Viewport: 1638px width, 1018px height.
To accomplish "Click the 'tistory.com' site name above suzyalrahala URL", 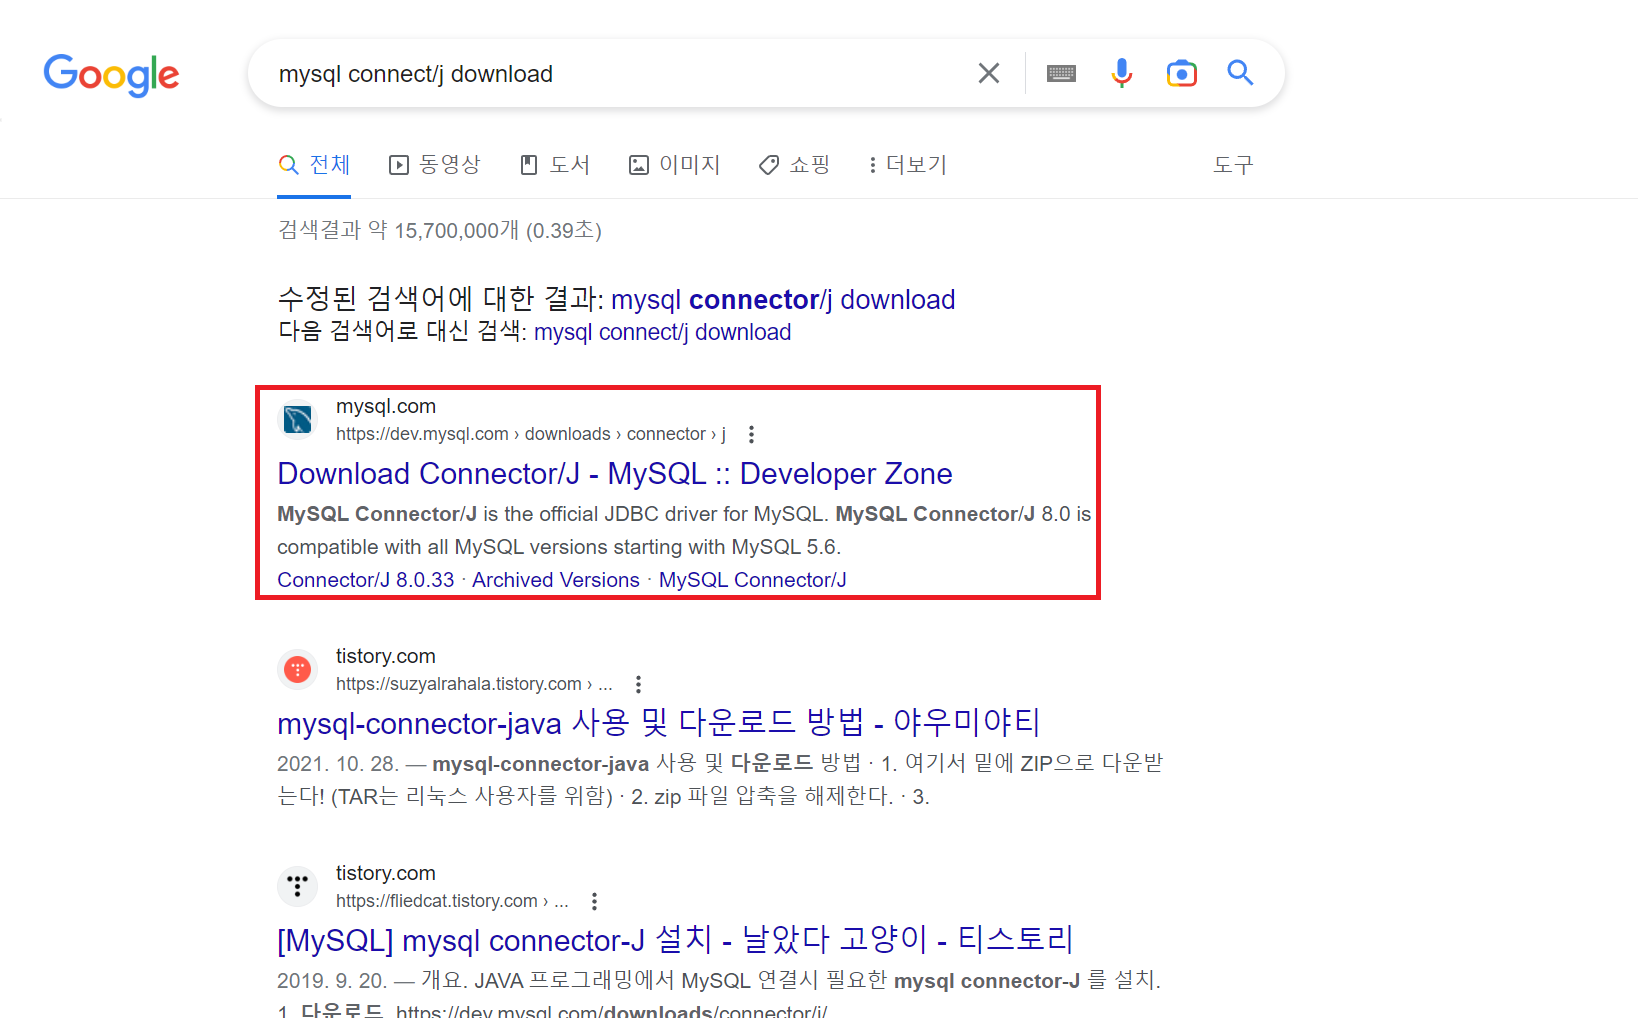I will pos(386,656).
